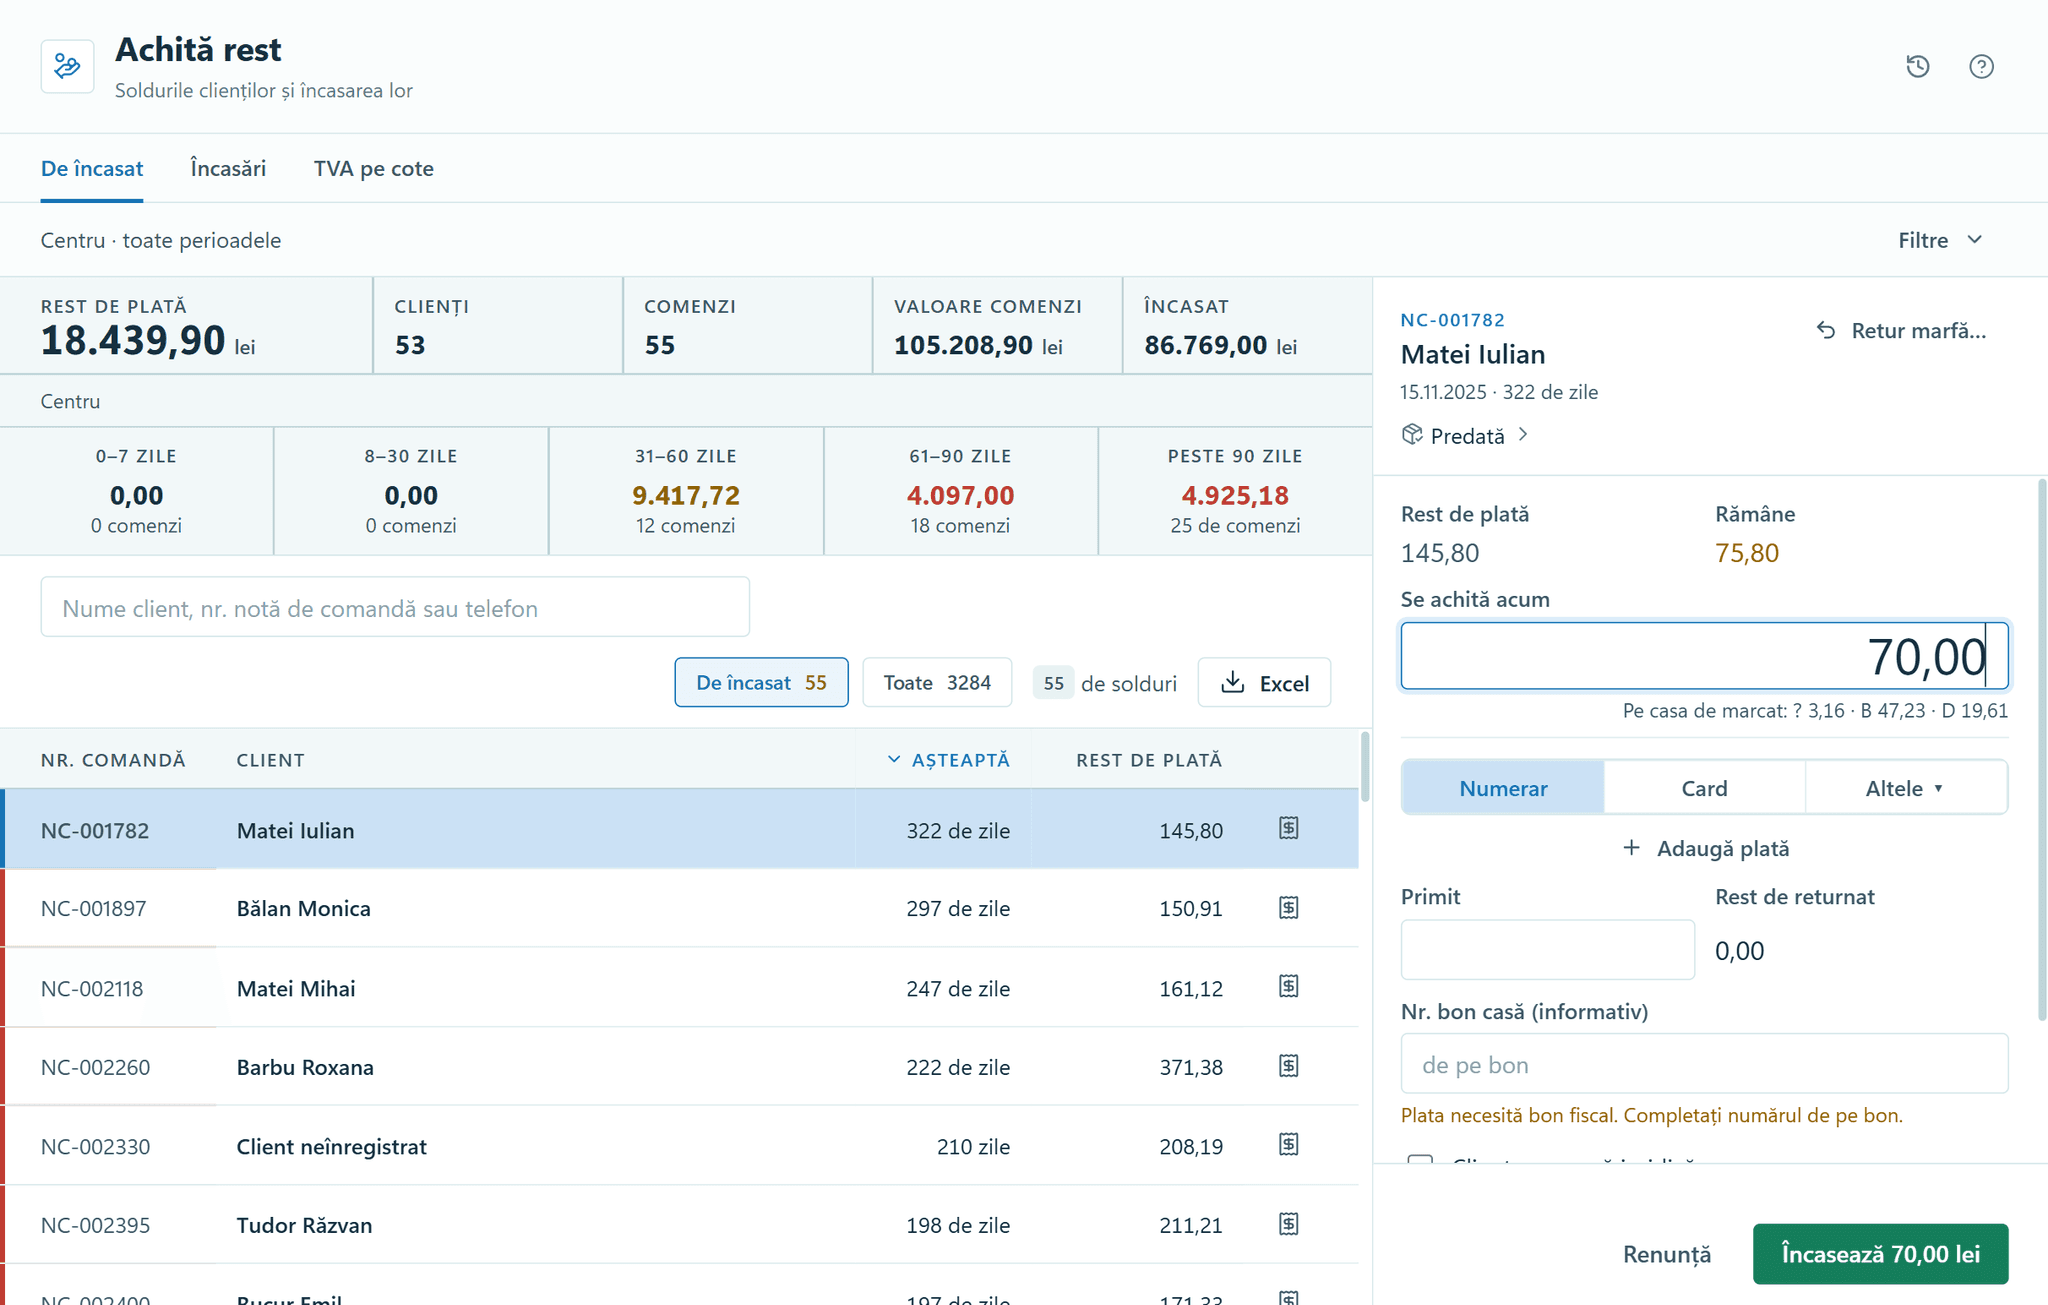2048x1305 pixels.
Task: Click the orders table vertical scrollbar
Action: pyautogui.click(x=1365, y=766)
